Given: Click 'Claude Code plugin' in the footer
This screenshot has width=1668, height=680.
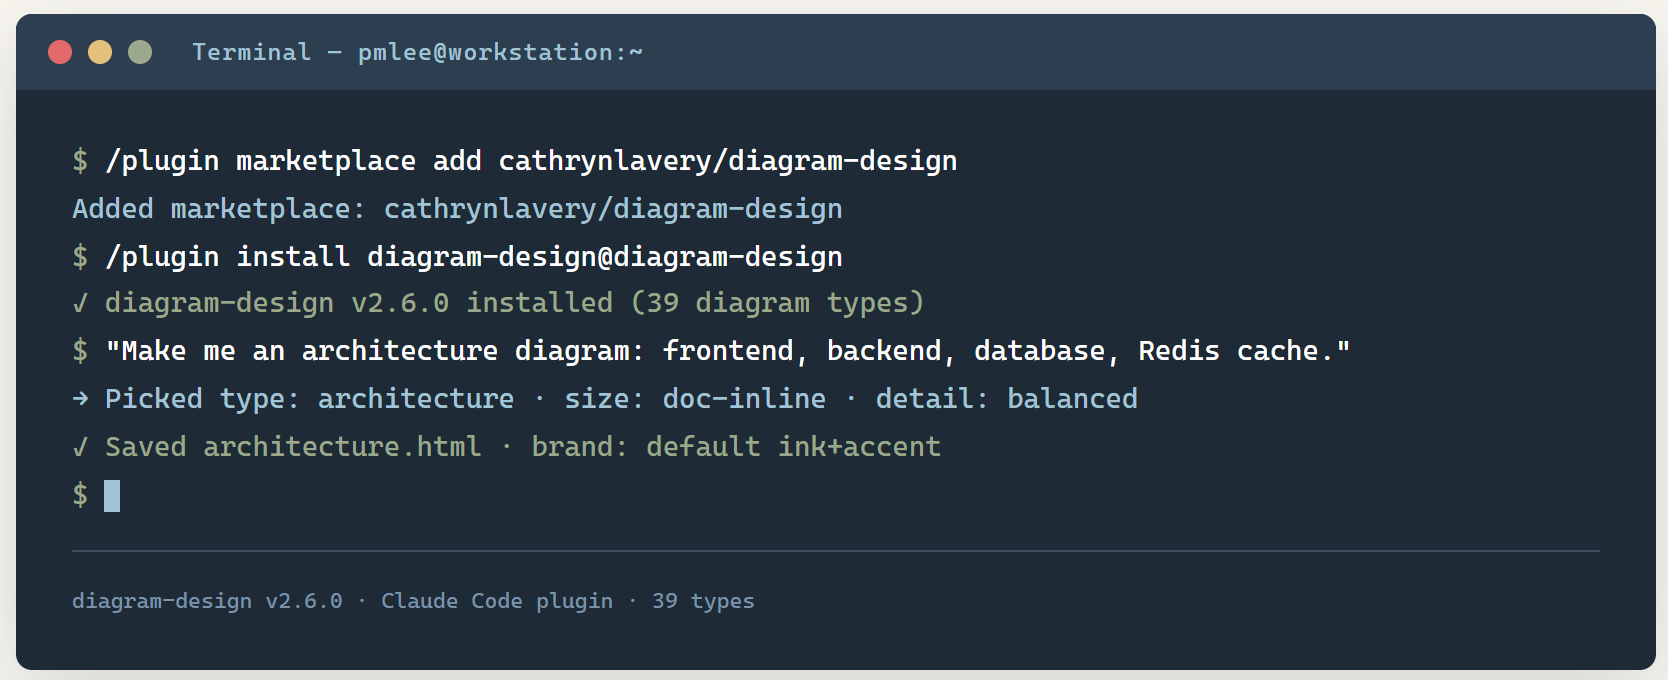Looking at the screenshot, I should 497,601.
